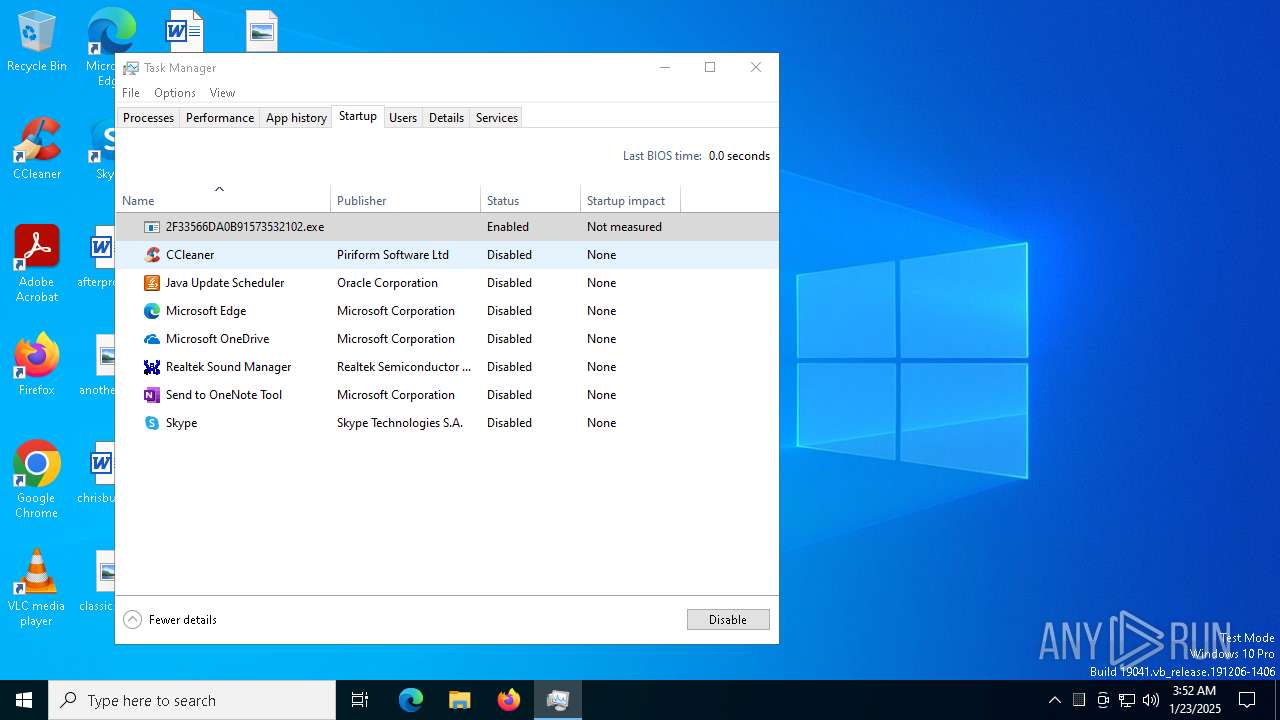Viewport: 1280px width, 720px height.
Task: Click the taskbar clock showing 3:52 AM
Action: pos(1194,700)
